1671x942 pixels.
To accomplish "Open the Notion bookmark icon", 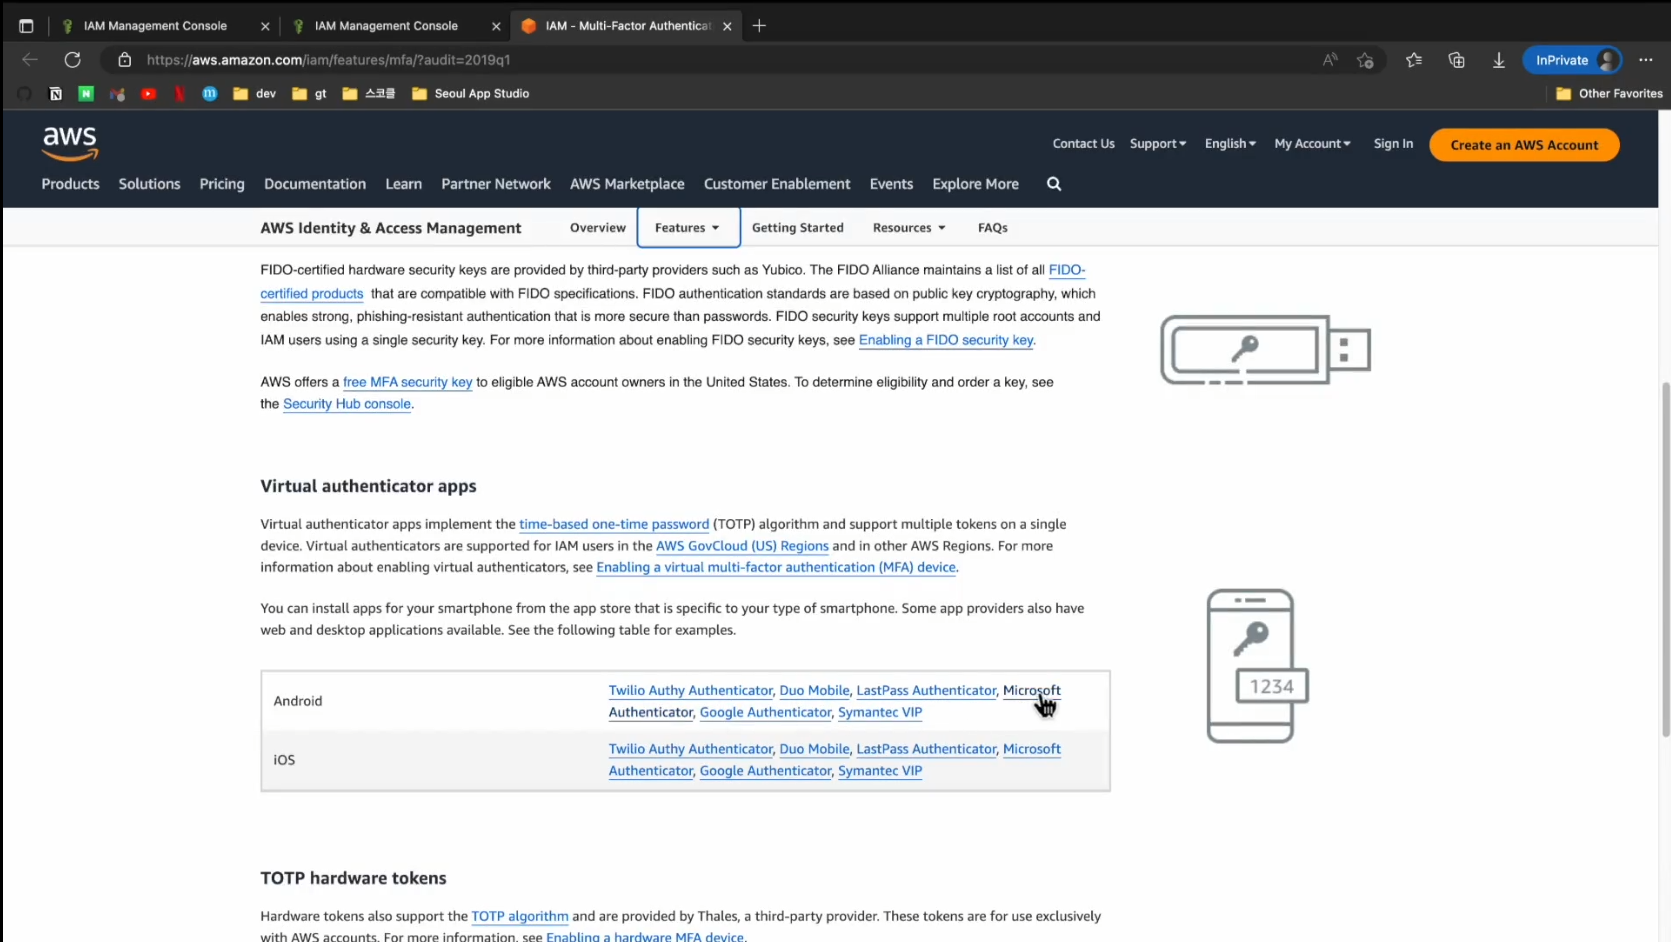I will (56, 94).
